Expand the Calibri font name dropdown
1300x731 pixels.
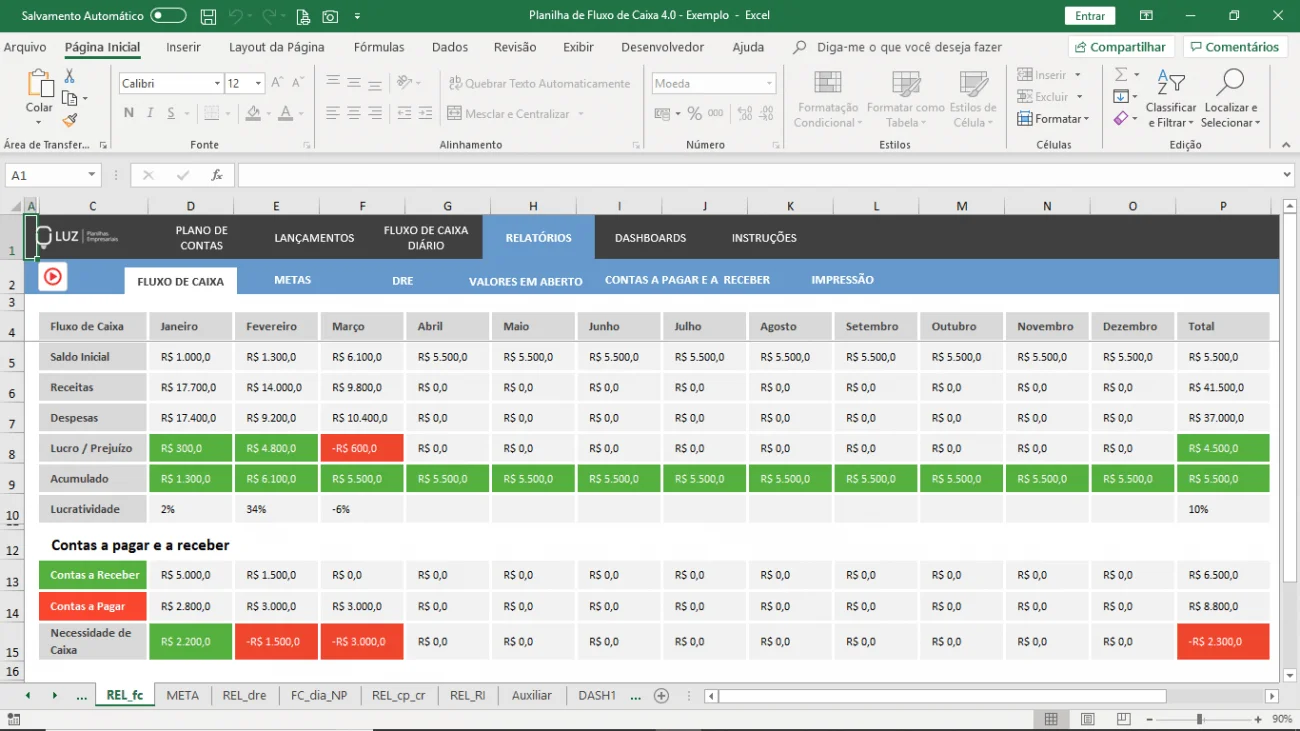217,84
